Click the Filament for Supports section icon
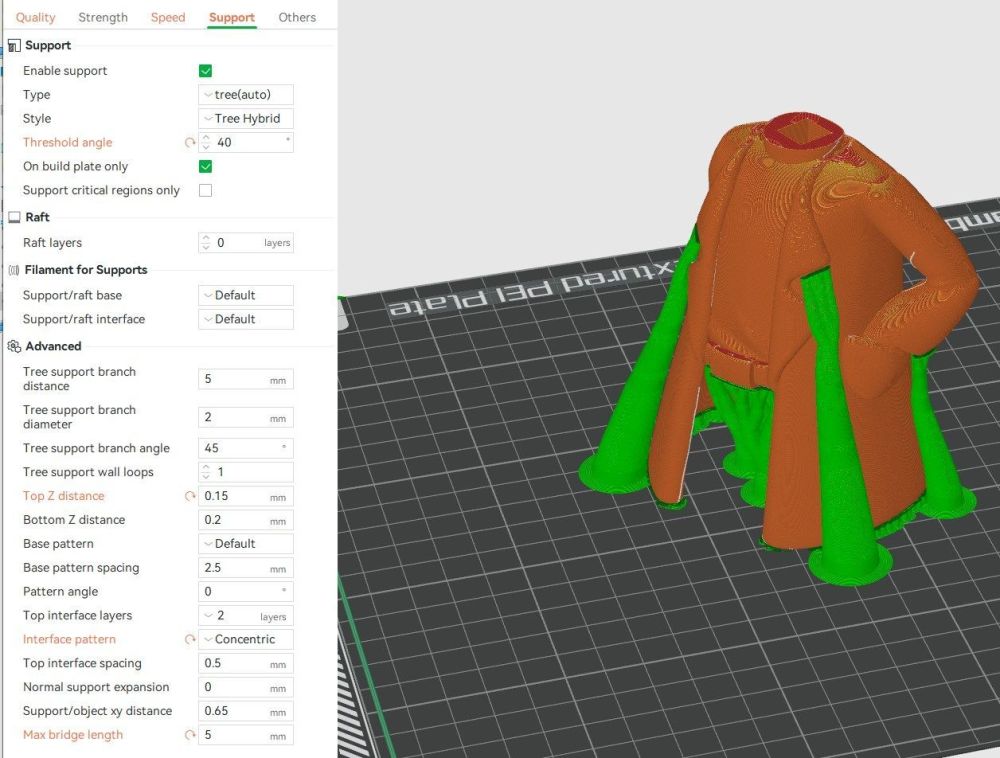 [x=14, y=270]
